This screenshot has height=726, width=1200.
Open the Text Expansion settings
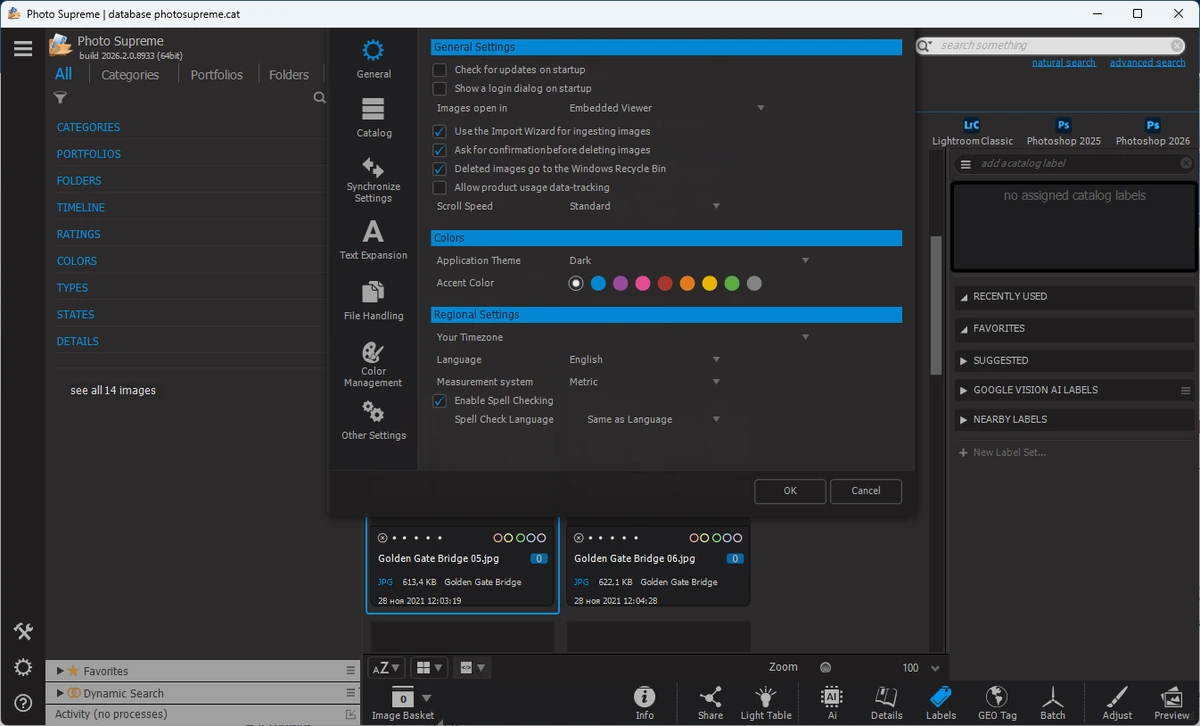click(x=373, y=240)
